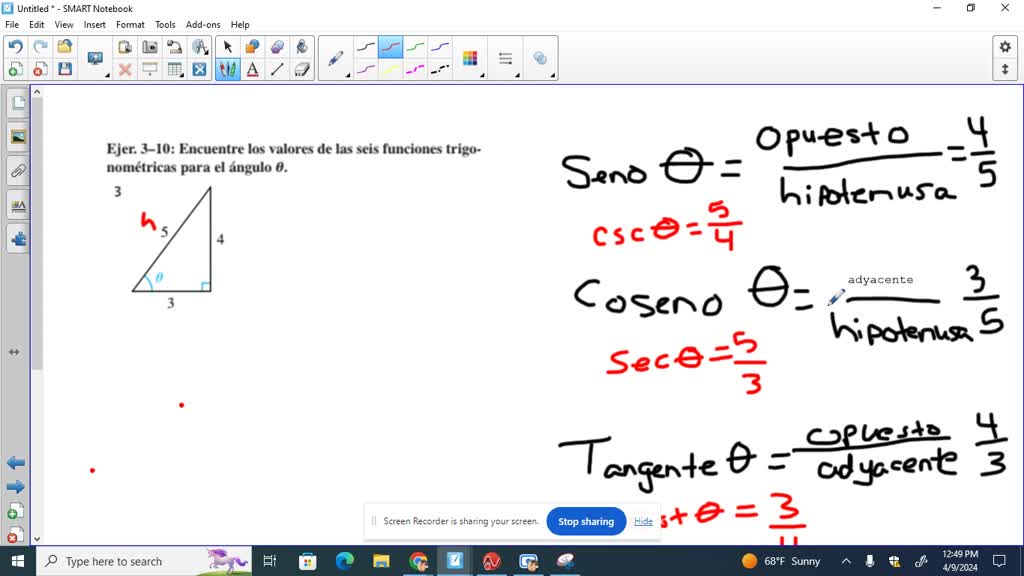
Task: Open the Add-ons menu
Action: tap(202, 24)
